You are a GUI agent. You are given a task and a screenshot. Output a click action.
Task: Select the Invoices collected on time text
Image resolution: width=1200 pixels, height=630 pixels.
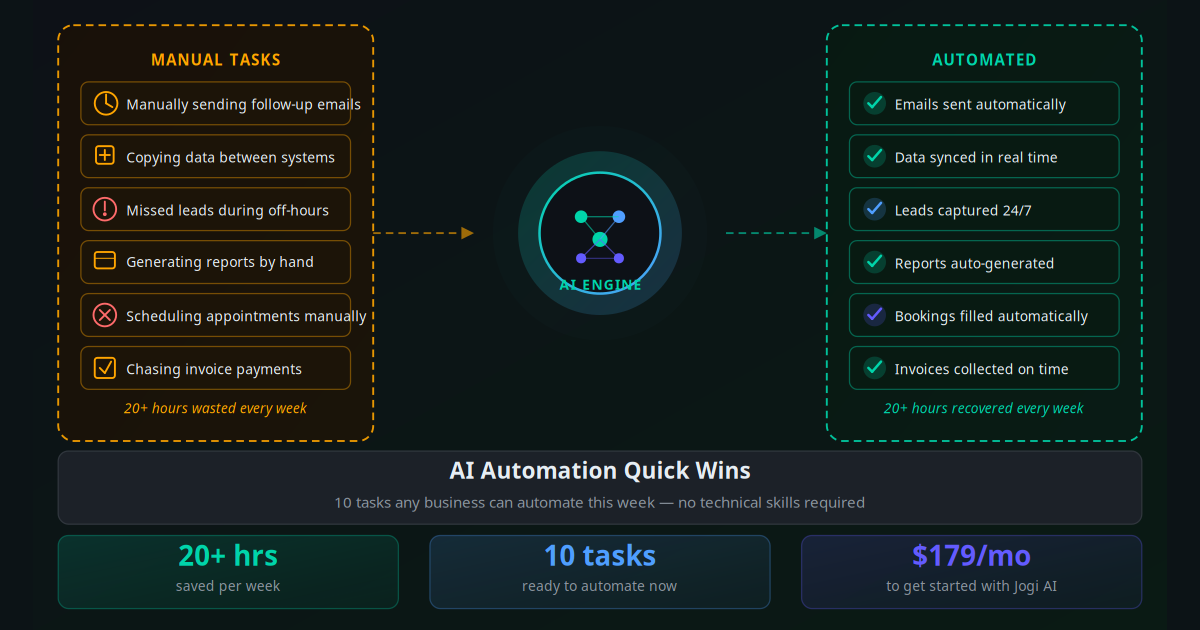tap(982, 369)
